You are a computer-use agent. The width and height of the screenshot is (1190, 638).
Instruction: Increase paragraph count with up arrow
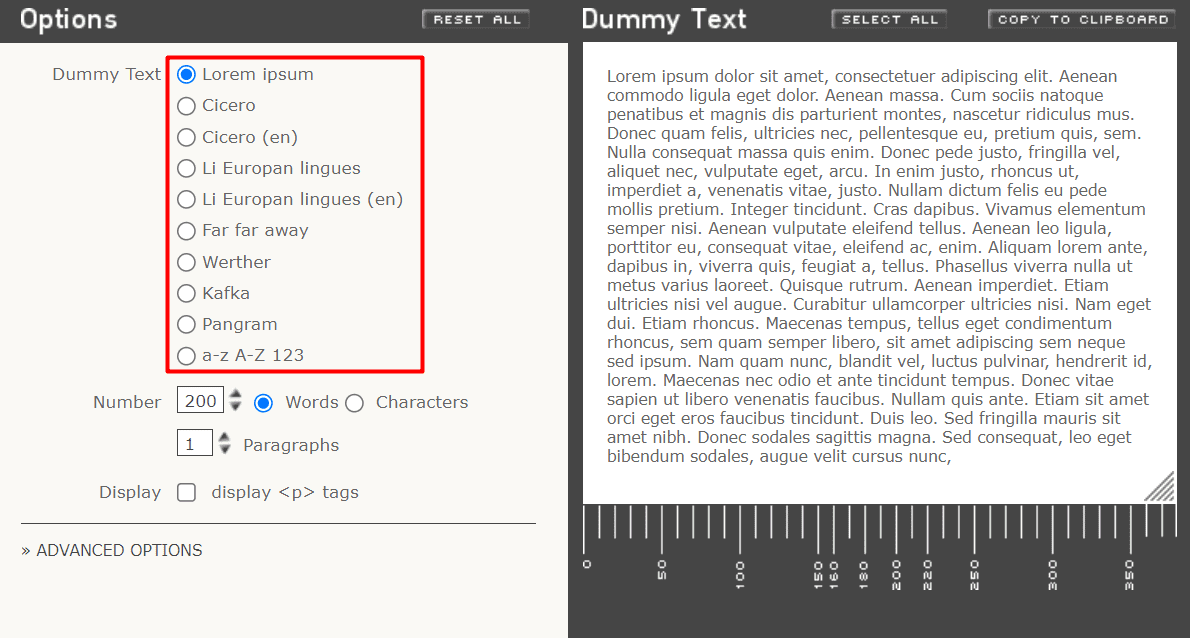(225, 437)
